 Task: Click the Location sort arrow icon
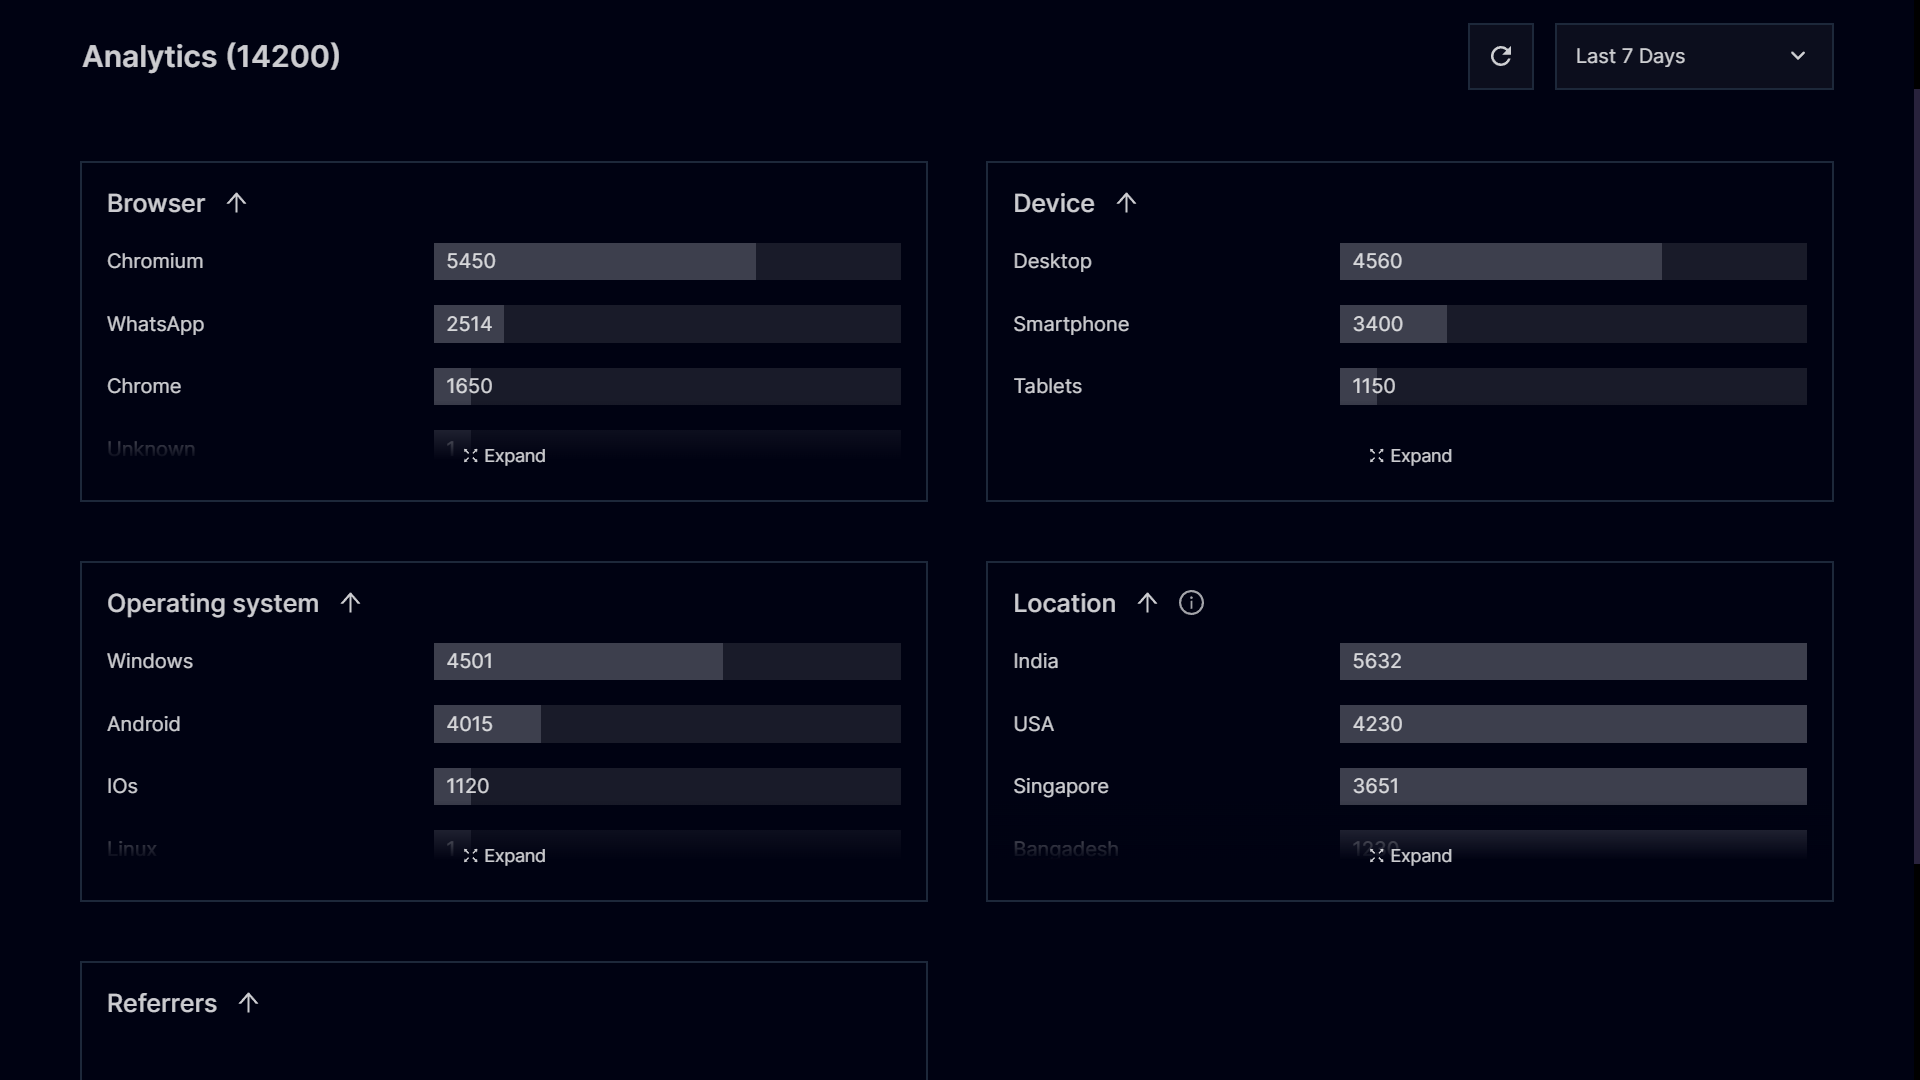tap(1147, 603)
